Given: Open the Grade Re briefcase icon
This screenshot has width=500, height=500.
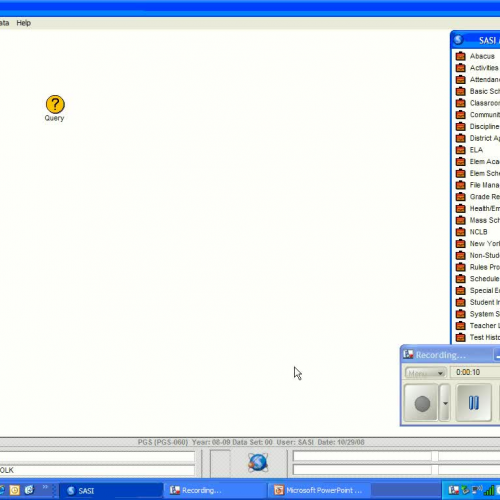Looking at the screenshot, I should (460, 197).
